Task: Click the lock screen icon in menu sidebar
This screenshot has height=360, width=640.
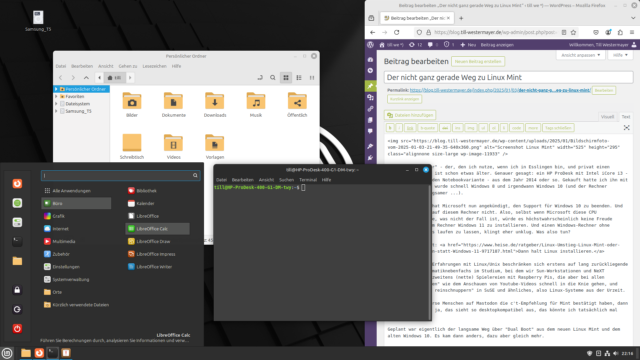Action: (17, 290)
